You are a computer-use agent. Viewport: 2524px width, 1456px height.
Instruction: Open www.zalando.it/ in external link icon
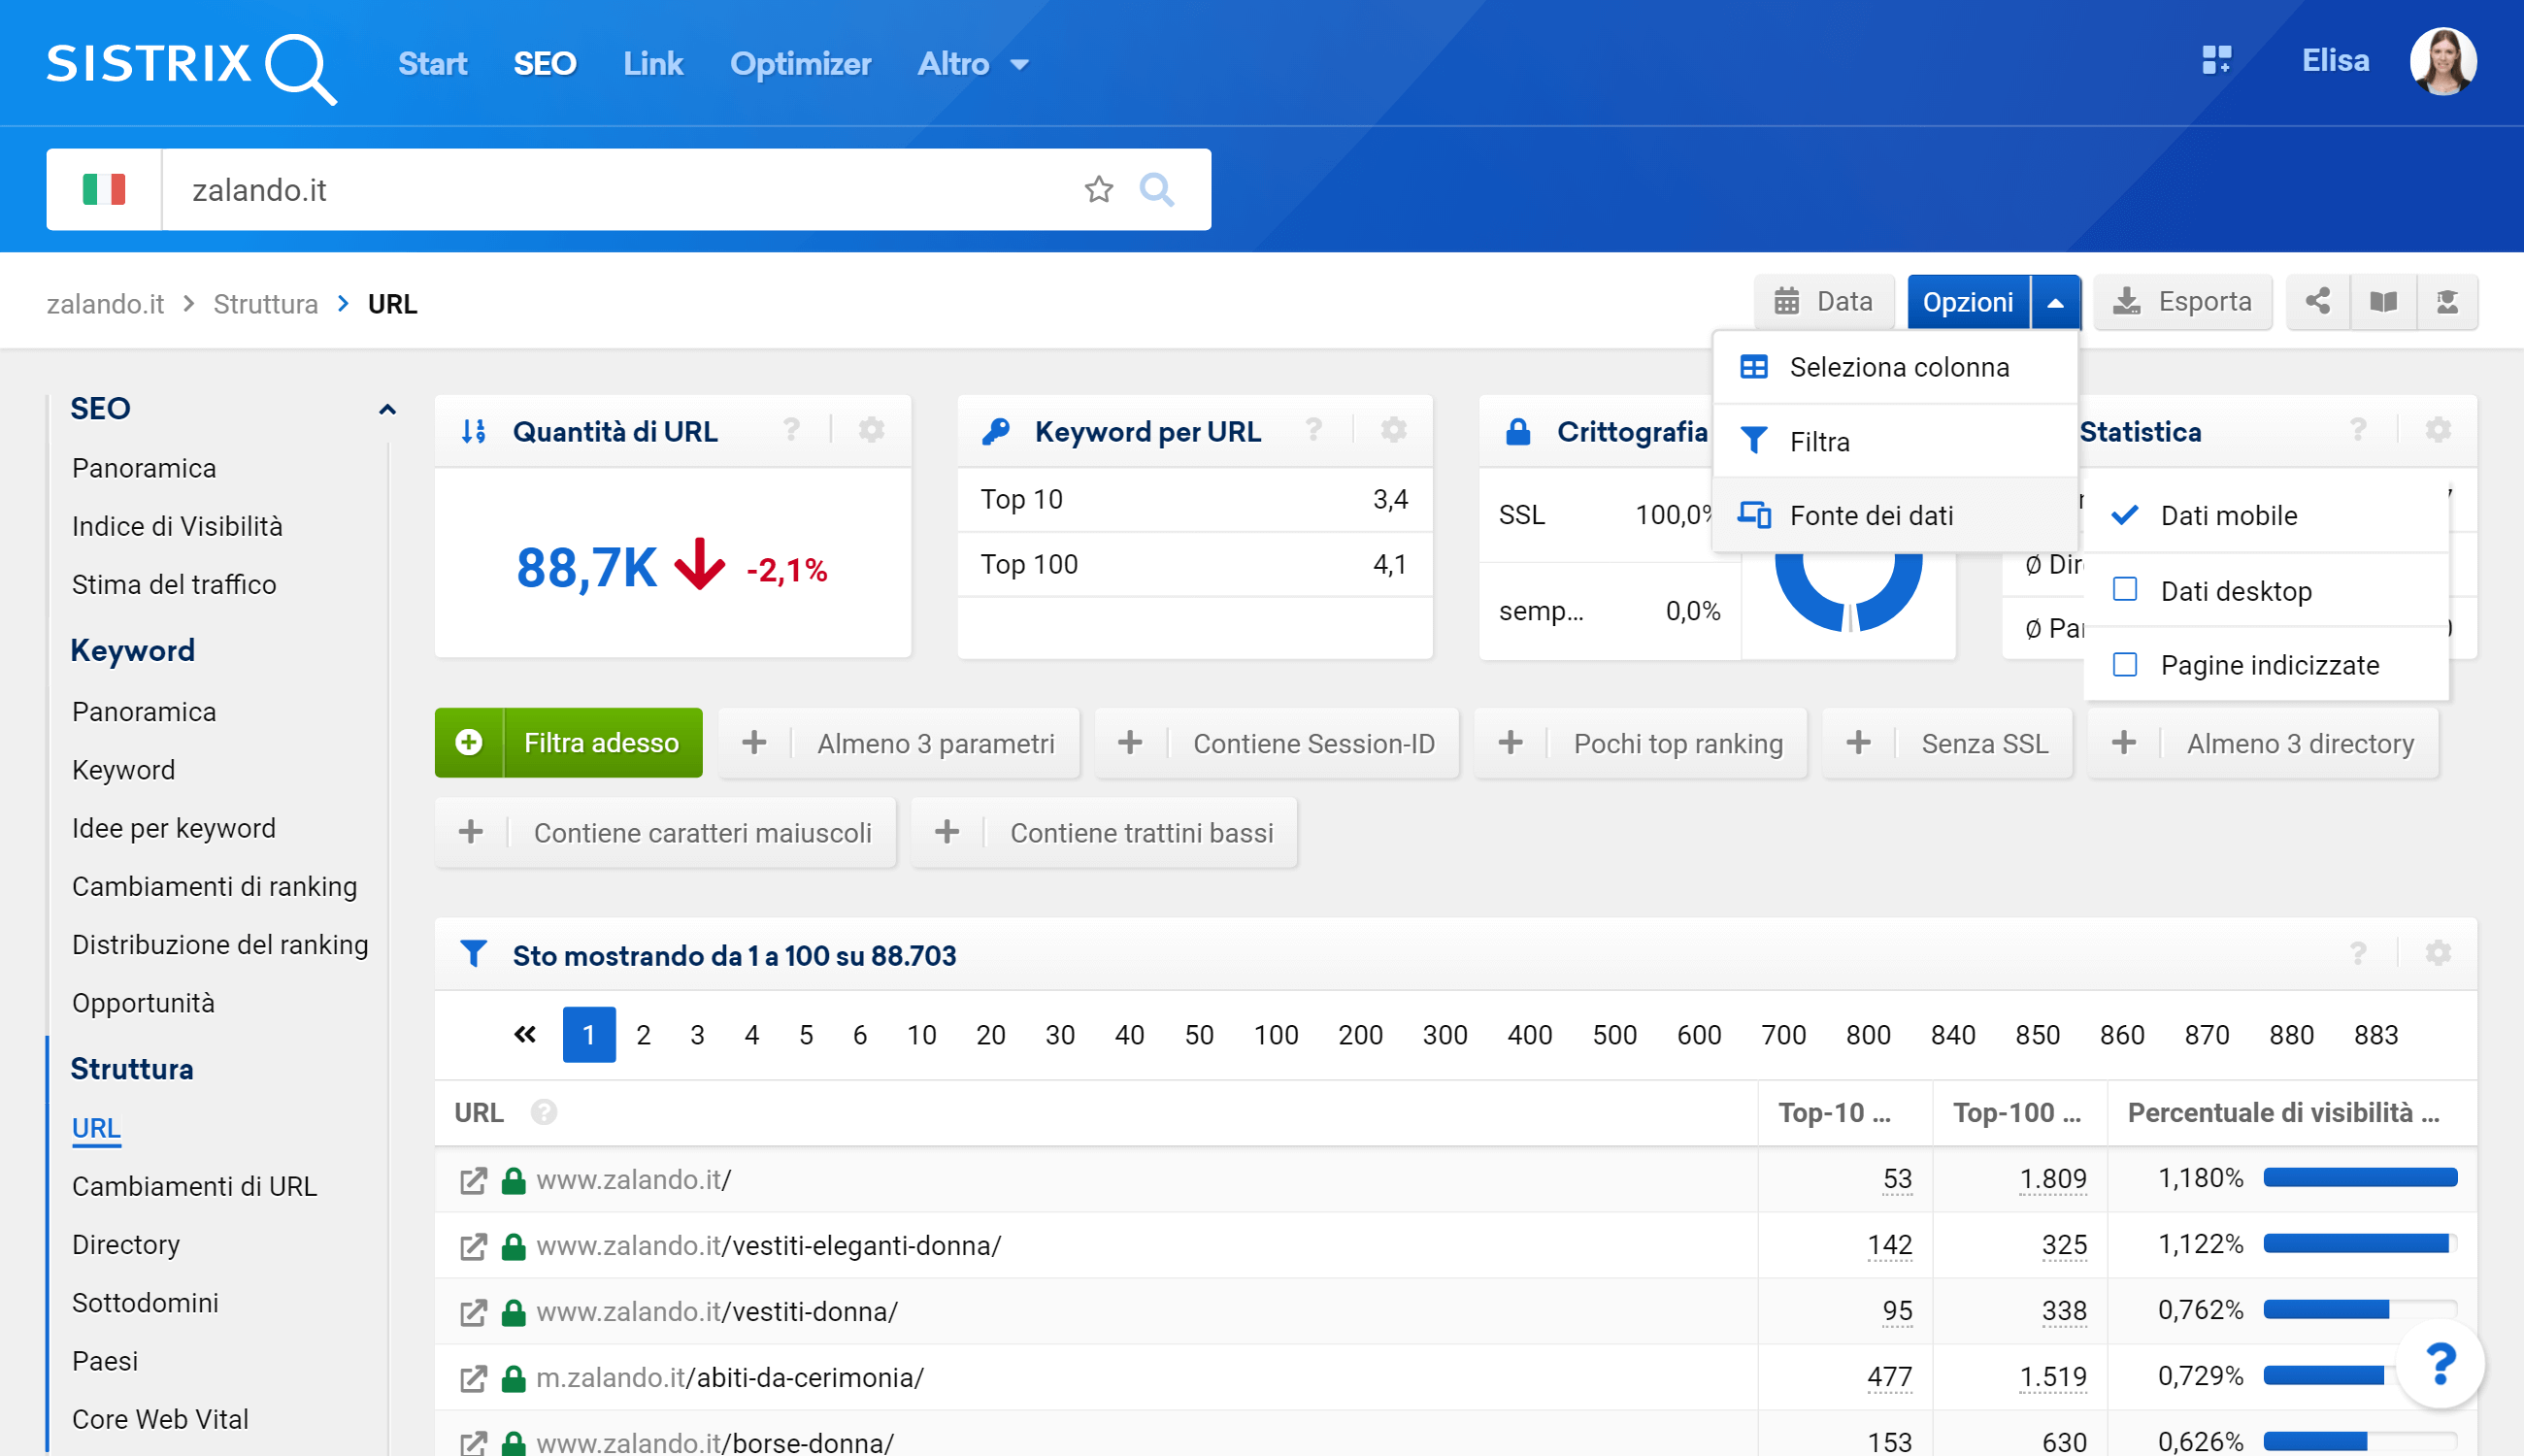coord(473,1180)
